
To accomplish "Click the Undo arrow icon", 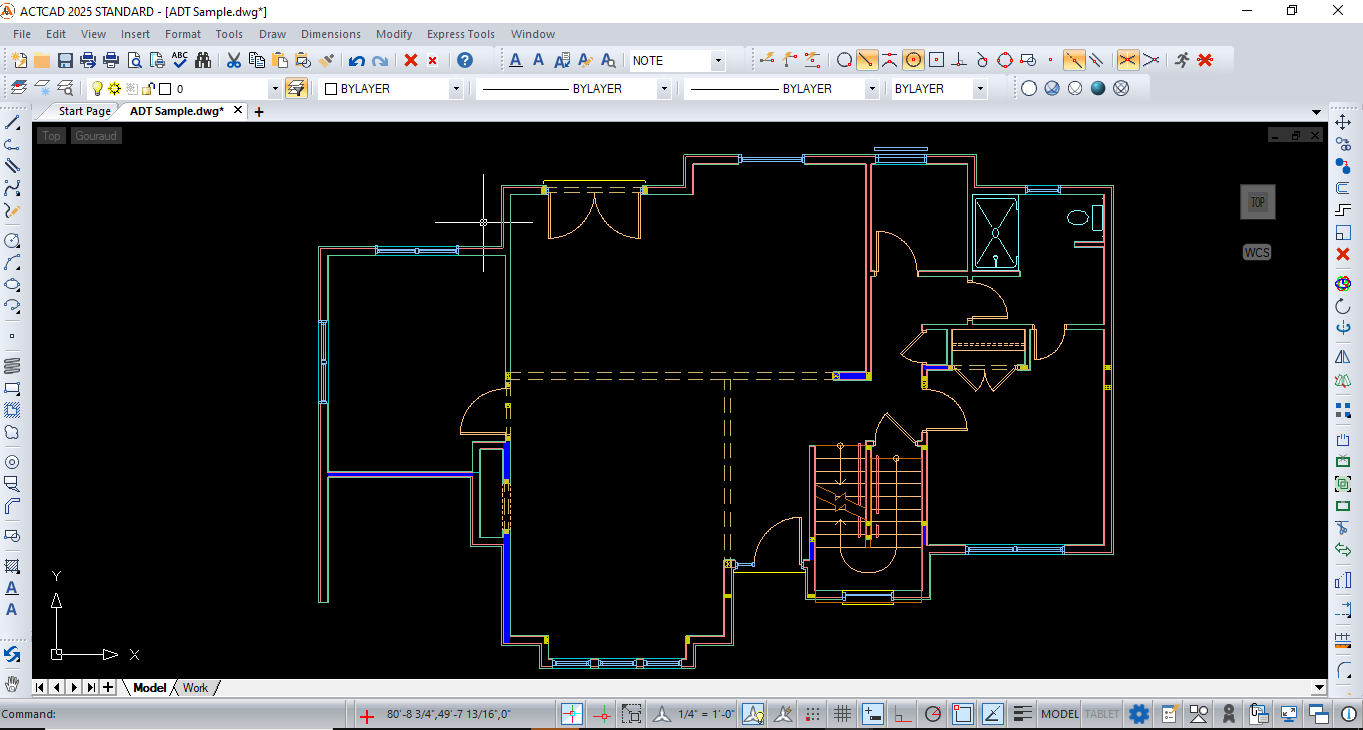I will coord(356,60).
